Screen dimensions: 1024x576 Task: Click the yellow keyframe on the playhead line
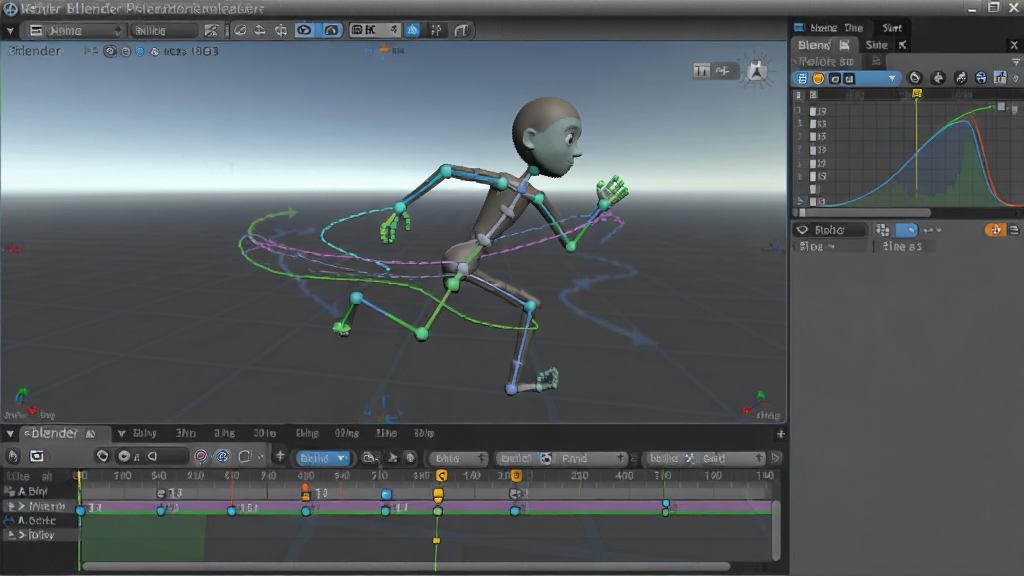click(437, 541)
